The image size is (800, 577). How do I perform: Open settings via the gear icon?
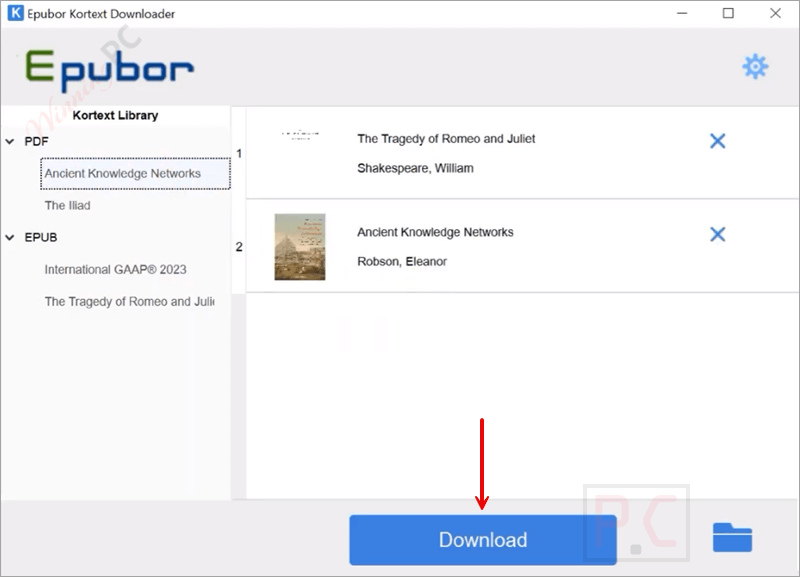pyautogui.click(x=755, y=66)
